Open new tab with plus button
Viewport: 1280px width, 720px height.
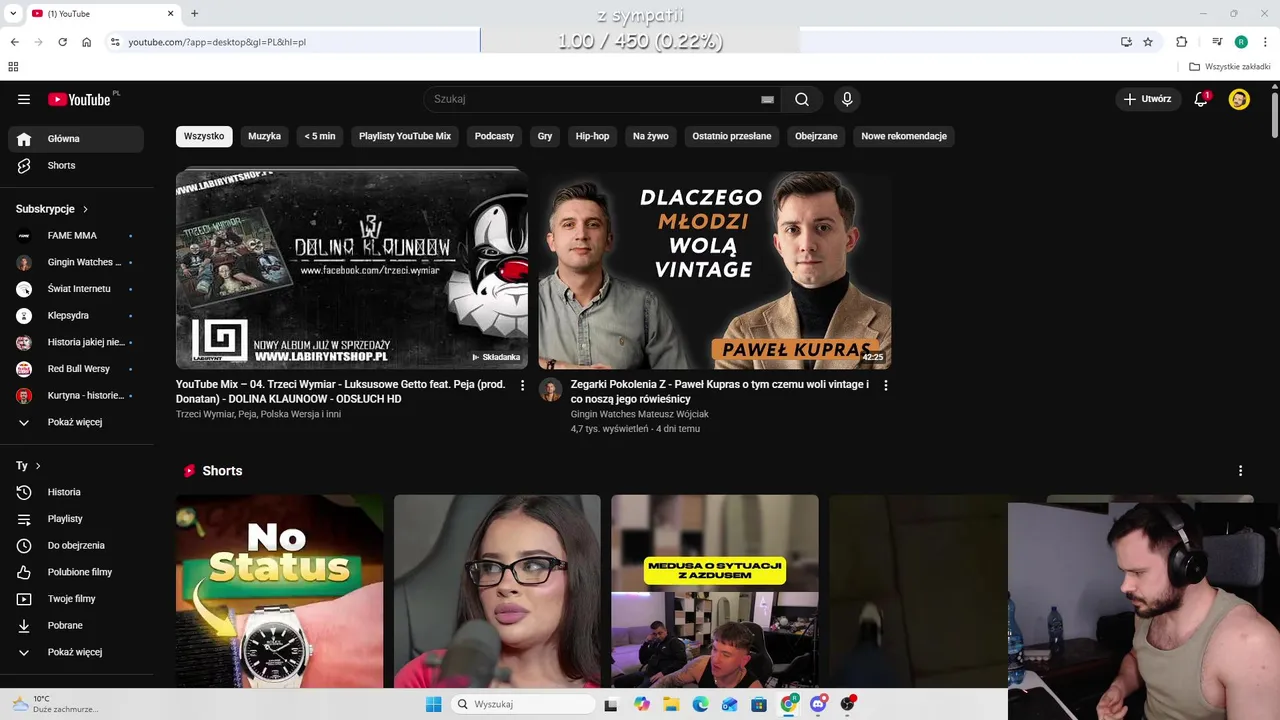194,13
